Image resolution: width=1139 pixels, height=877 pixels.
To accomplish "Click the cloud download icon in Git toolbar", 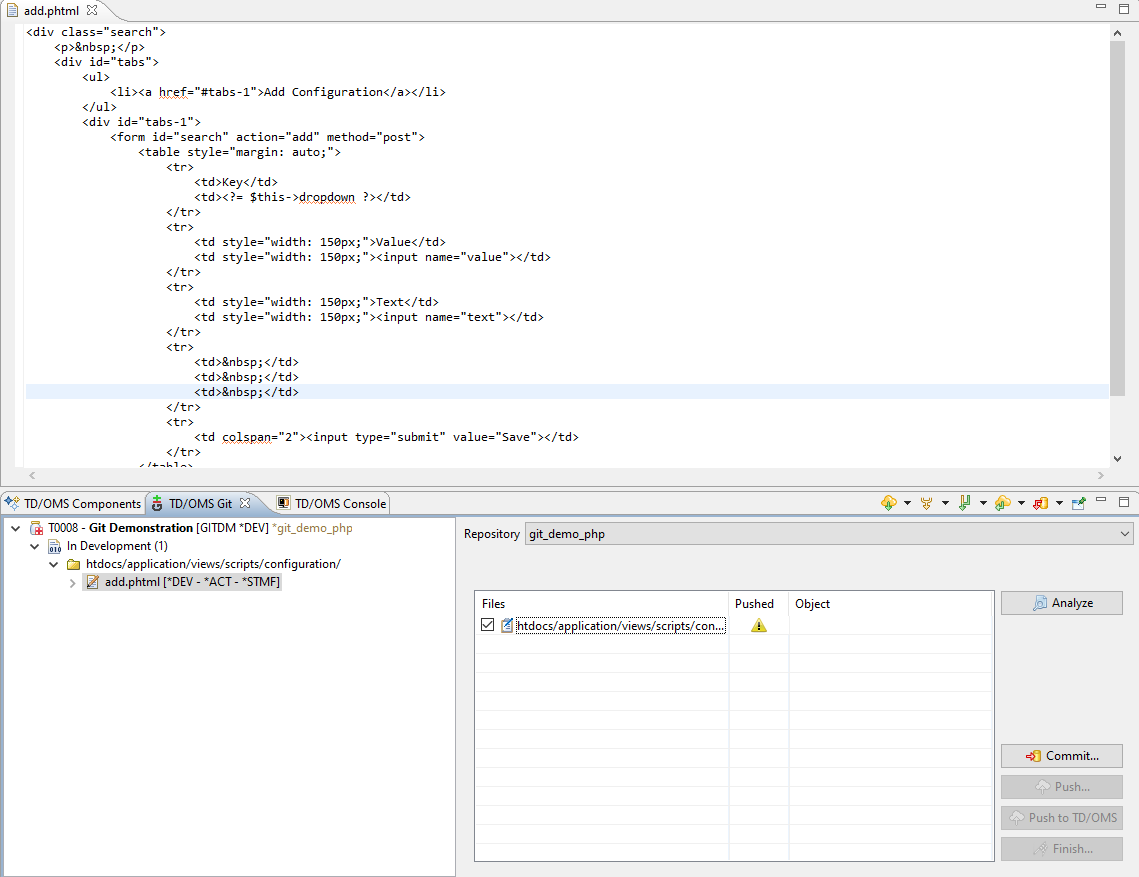I will point(888,503).
